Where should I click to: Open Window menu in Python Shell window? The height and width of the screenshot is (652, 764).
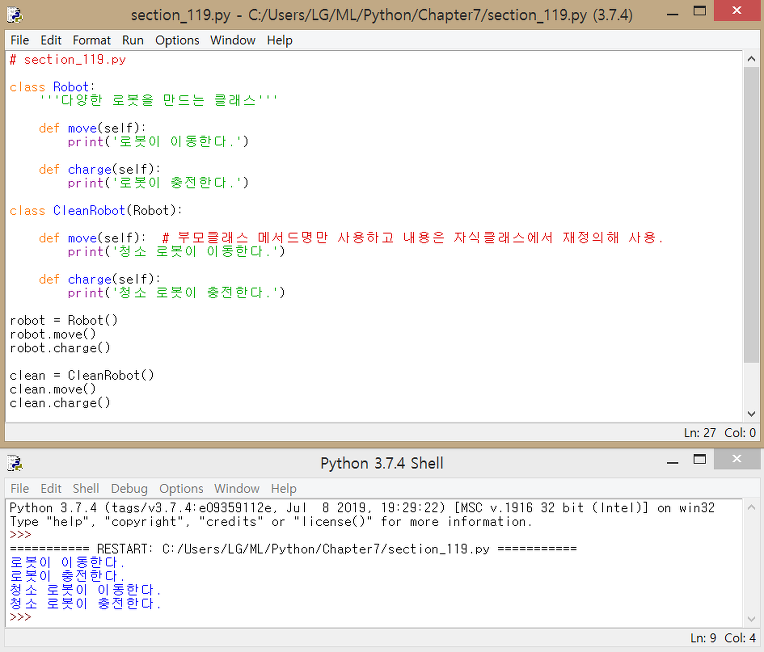point(237,488)
